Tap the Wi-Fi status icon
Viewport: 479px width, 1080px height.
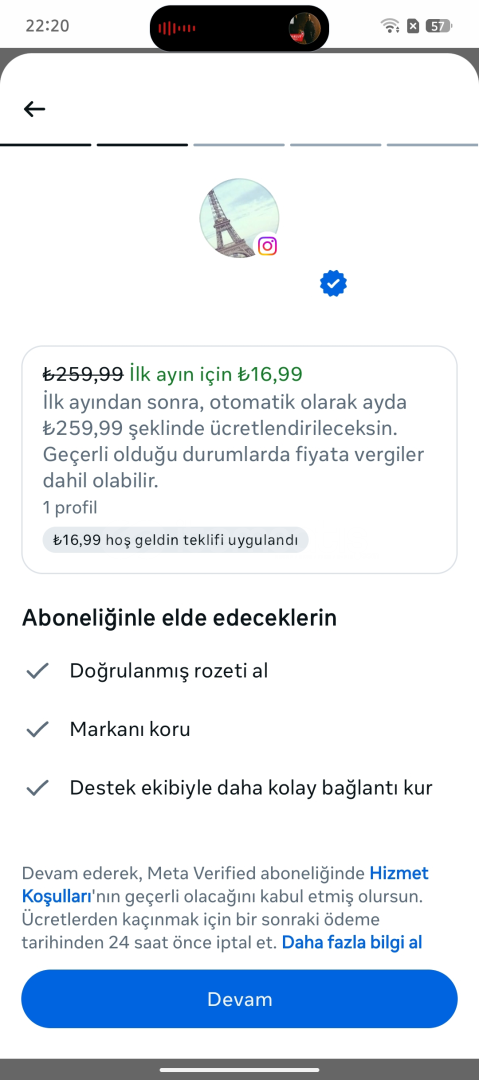[x=390, y=26]
